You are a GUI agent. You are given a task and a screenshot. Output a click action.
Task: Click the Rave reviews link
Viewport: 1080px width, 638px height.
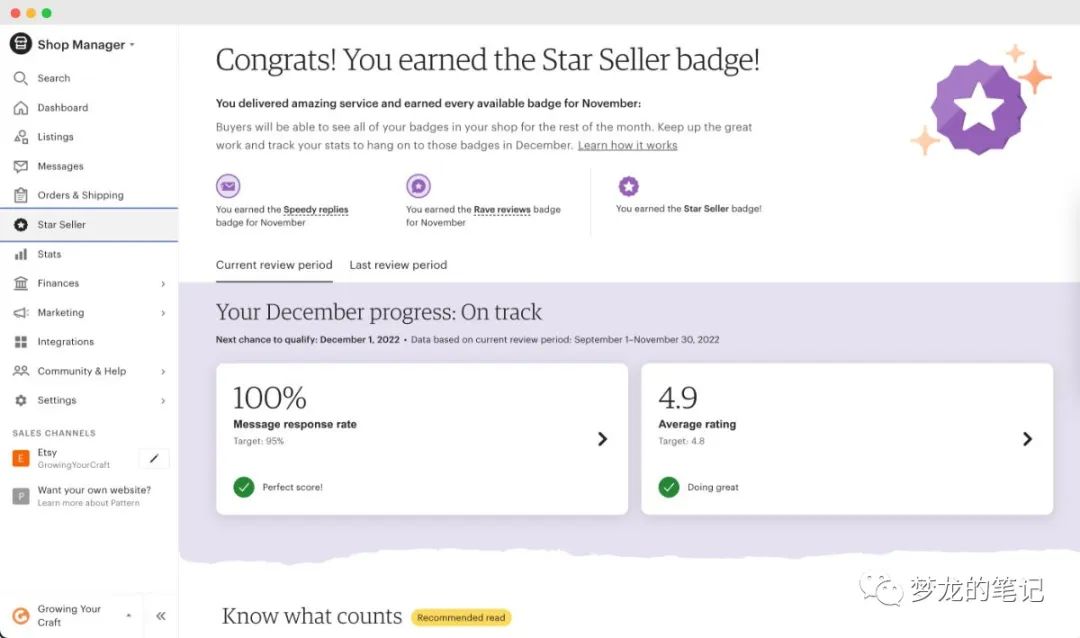[502, 209]
